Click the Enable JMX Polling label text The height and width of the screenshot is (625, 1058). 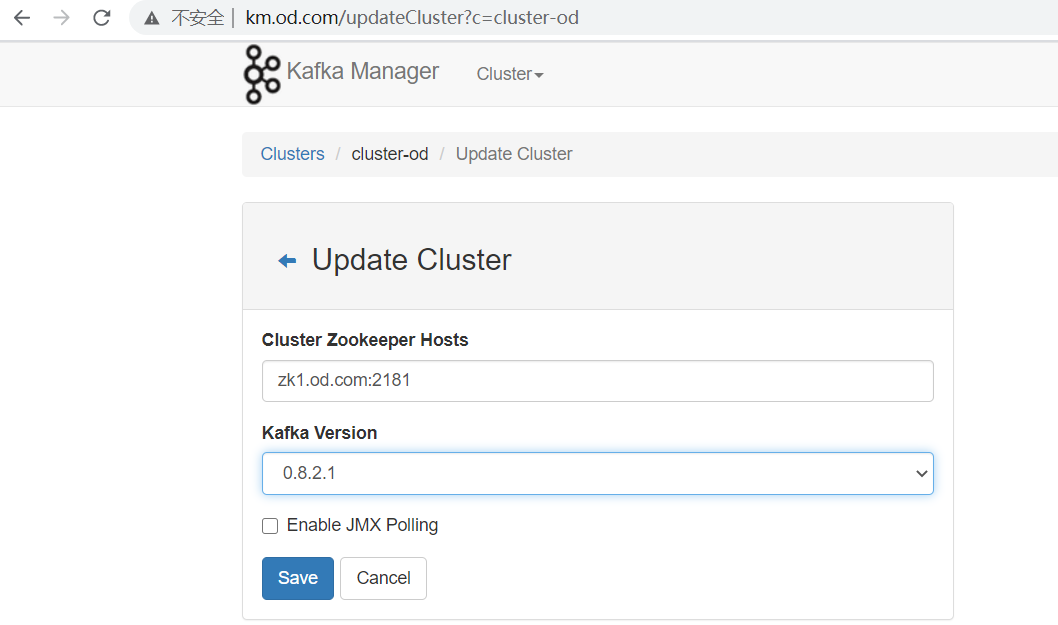point(362,525)
